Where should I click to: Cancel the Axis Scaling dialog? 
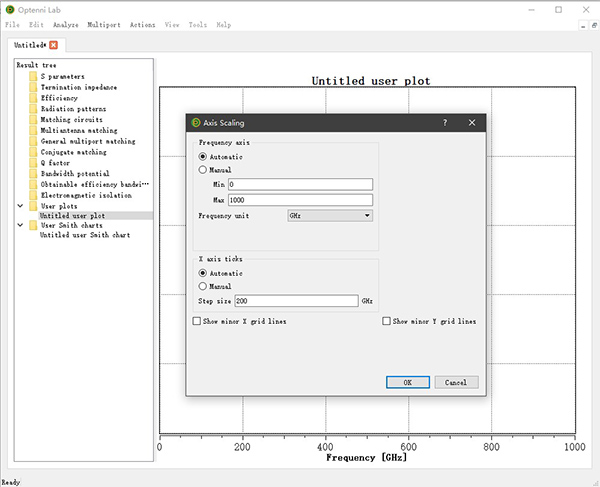456,382
